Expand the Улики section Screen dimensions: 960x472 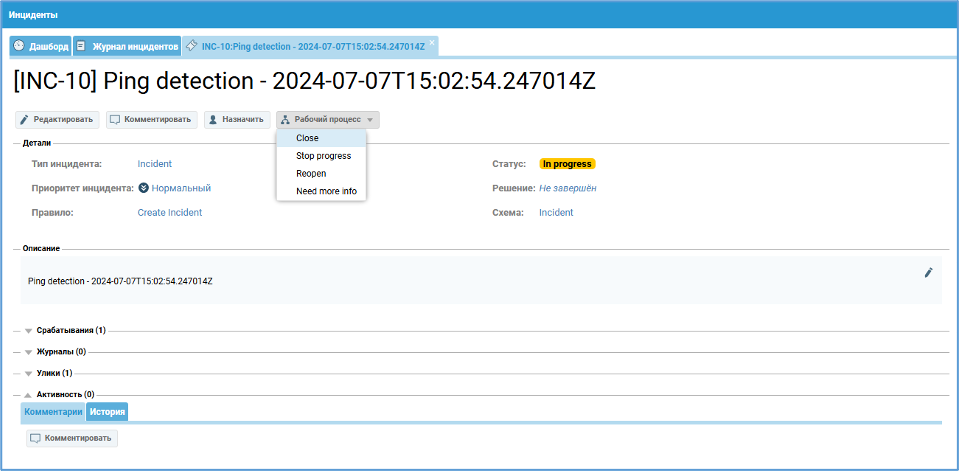click(29, 373)
